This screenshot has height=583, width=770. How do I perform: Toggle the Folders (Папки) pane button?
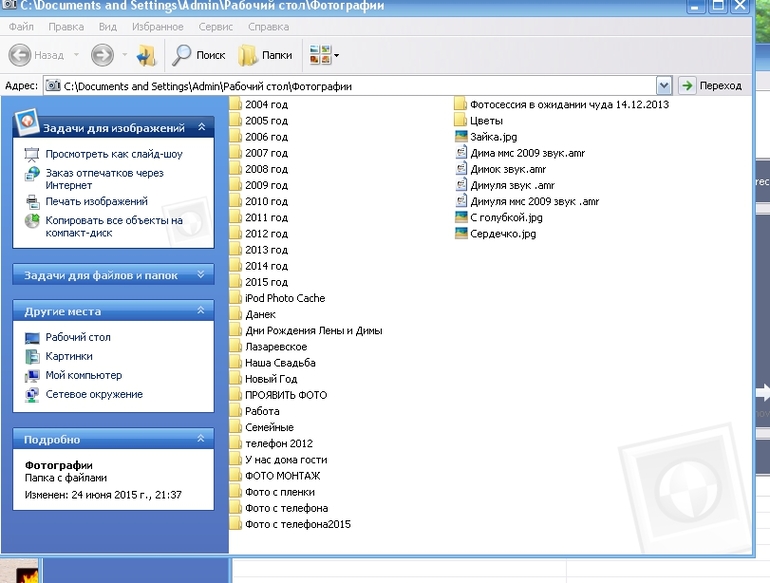coord(265,55)
